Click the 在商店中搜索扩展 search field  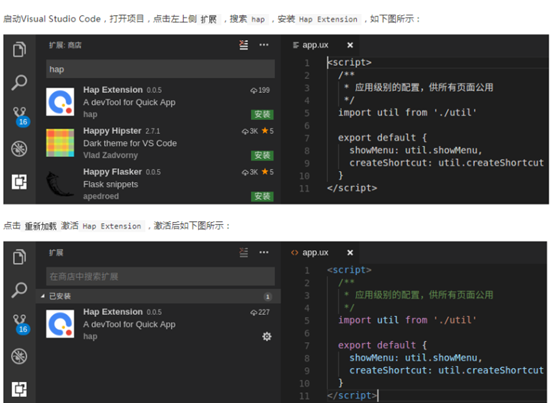tap(161, 276)
